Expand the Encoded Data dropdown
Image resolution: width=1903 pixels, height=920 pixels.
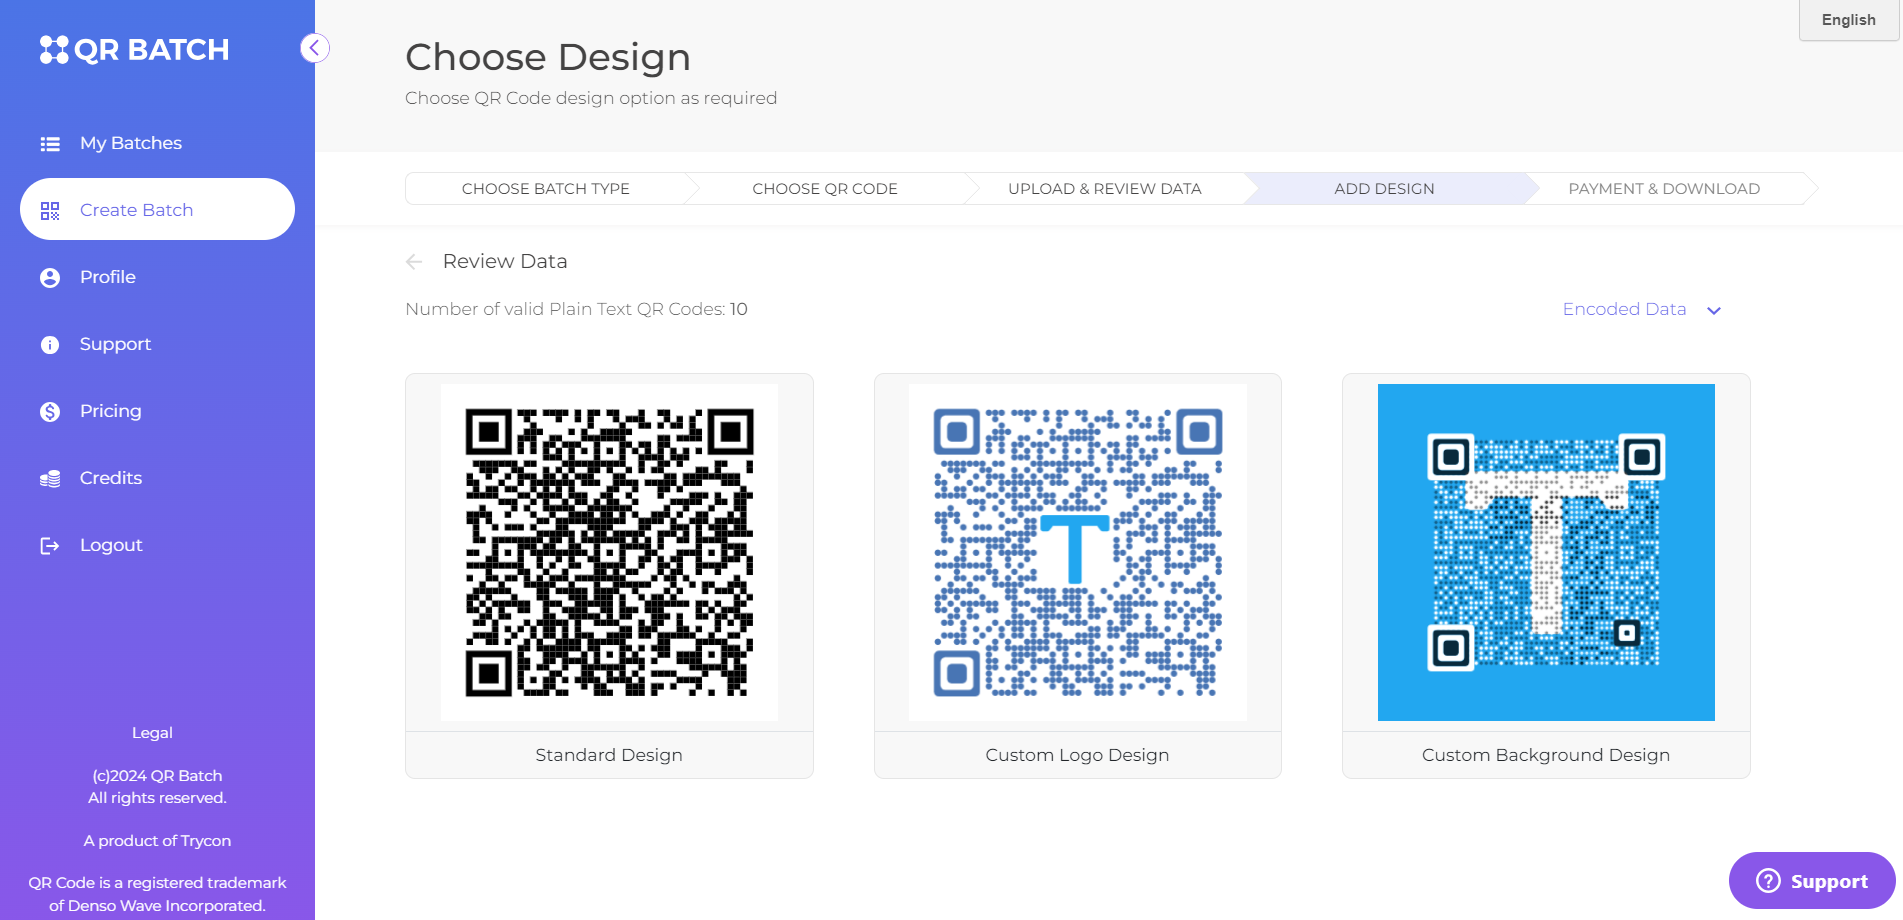(1641, 309)
